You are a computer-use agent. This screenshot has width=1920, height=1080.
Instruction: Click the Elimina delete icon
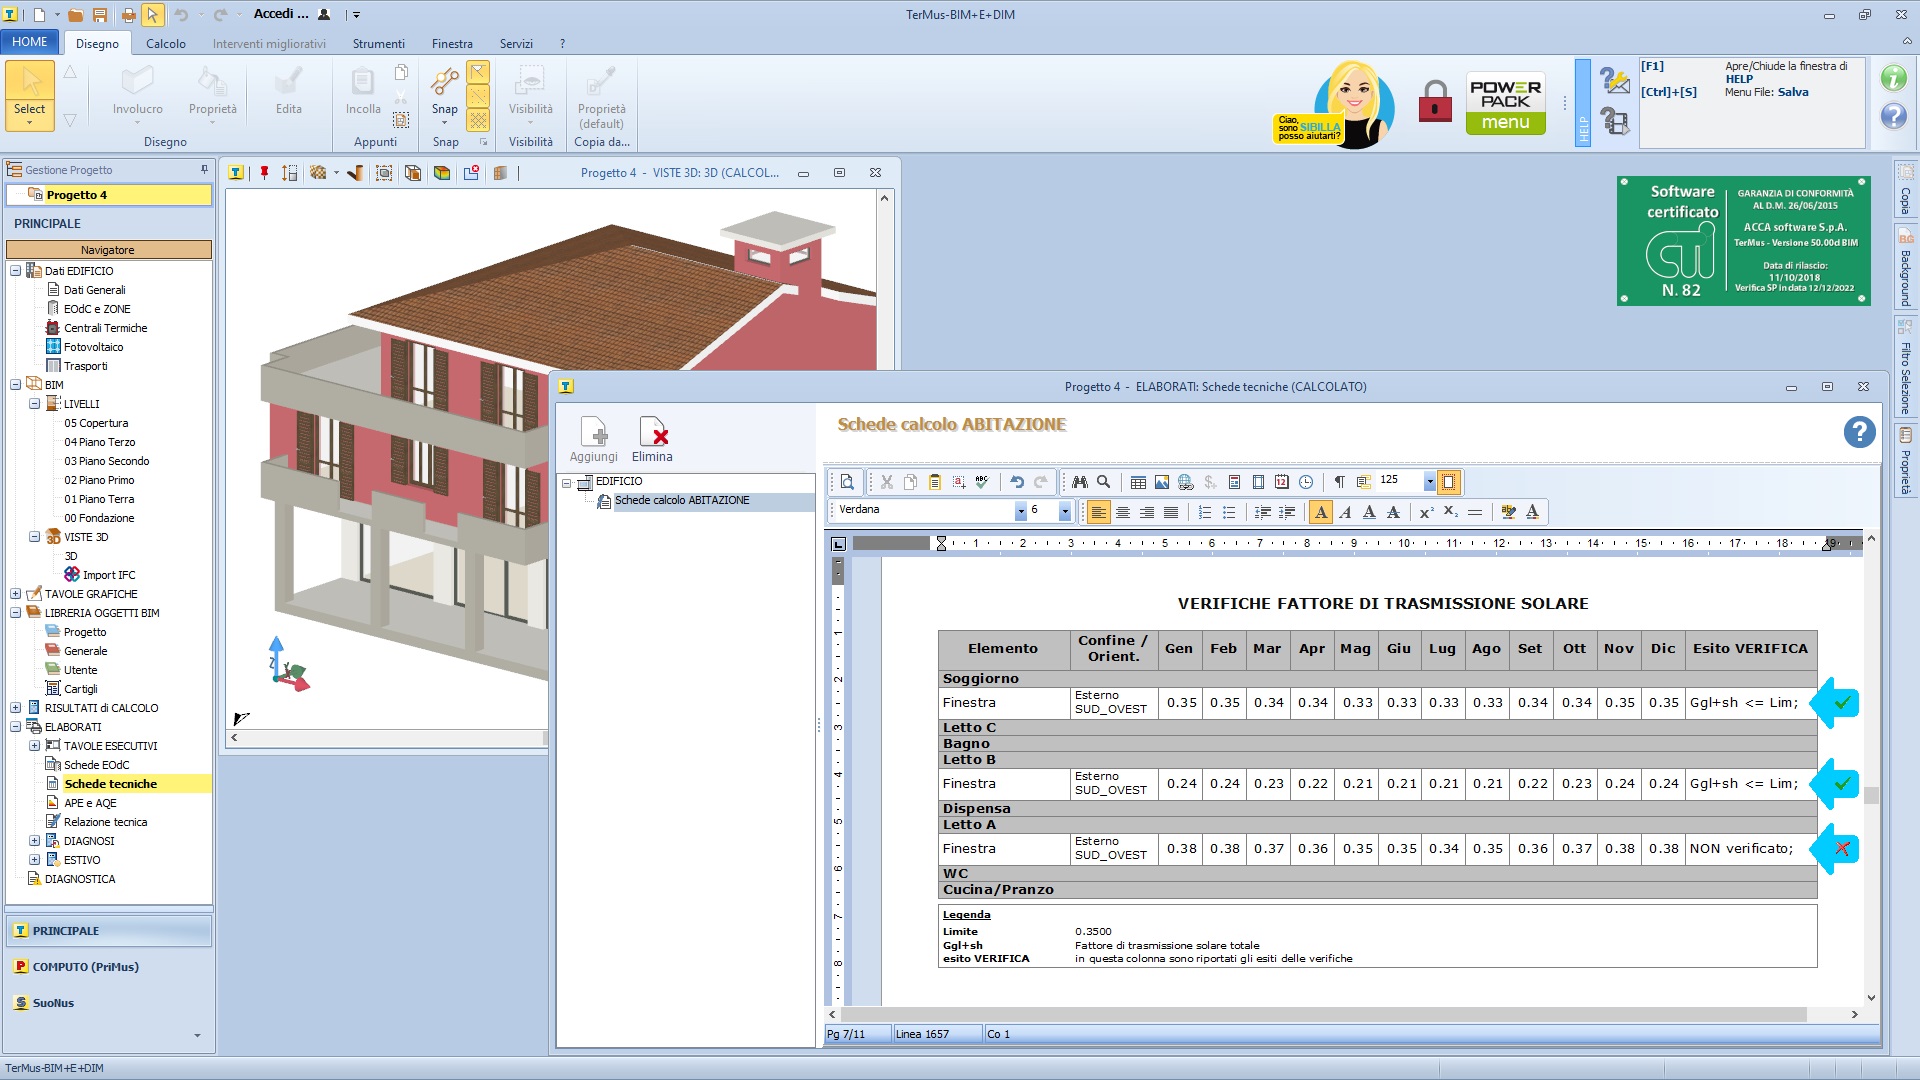tap(652, 432)
